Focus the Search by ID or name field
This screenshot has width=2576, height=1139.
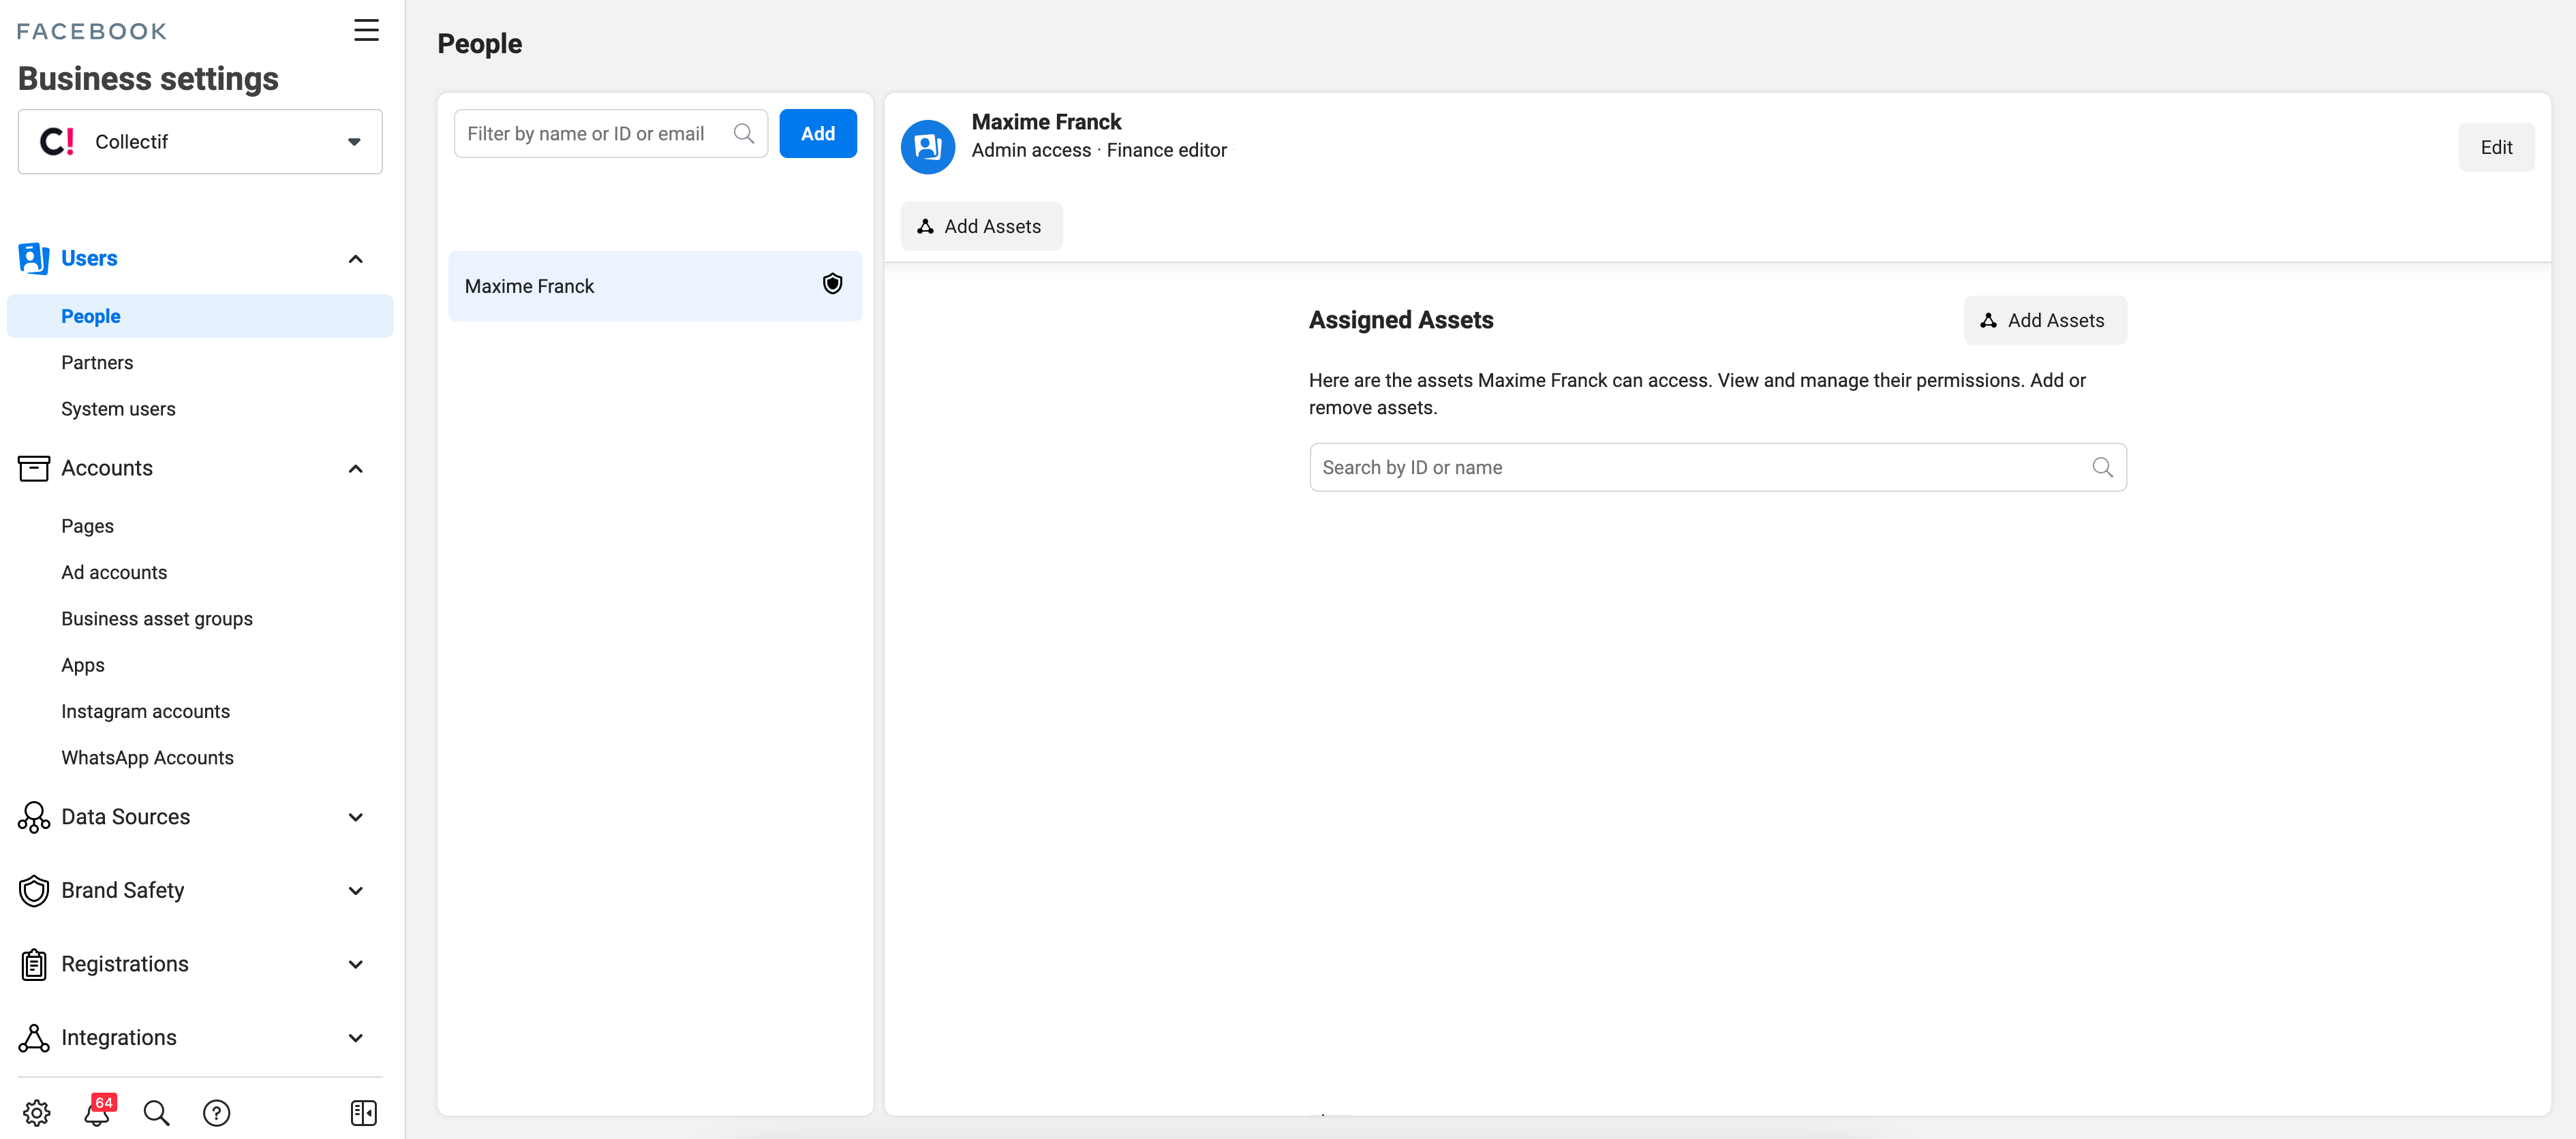tap(1717, 467)
